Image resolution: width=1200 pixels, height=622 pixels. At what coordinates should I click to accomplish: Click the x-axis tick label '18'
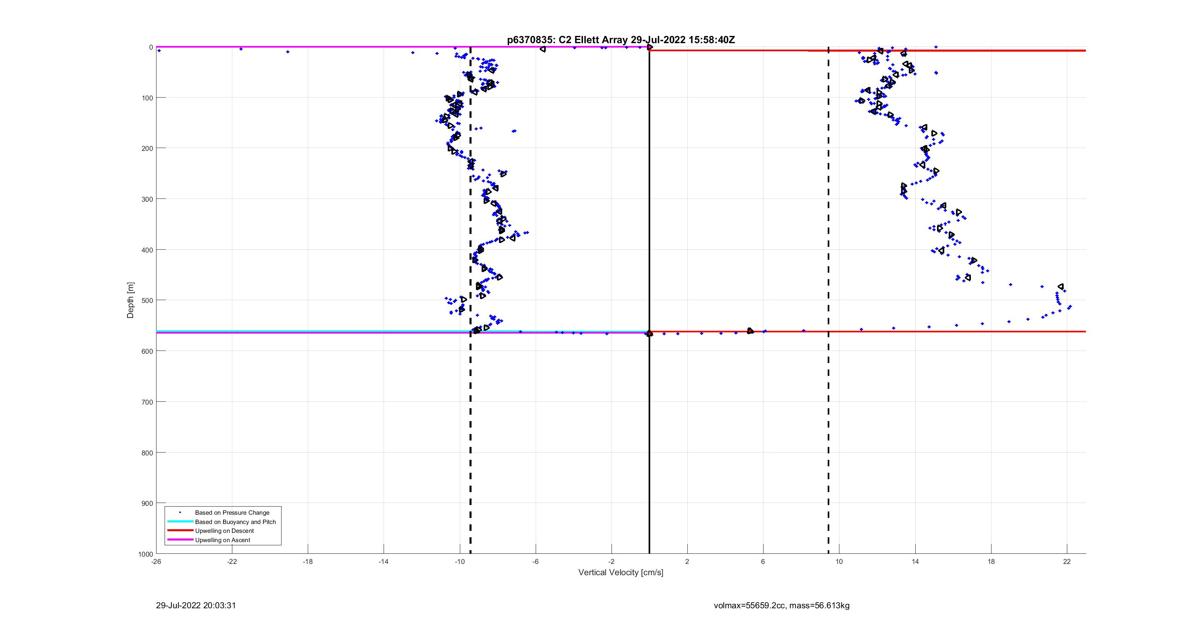992,562
